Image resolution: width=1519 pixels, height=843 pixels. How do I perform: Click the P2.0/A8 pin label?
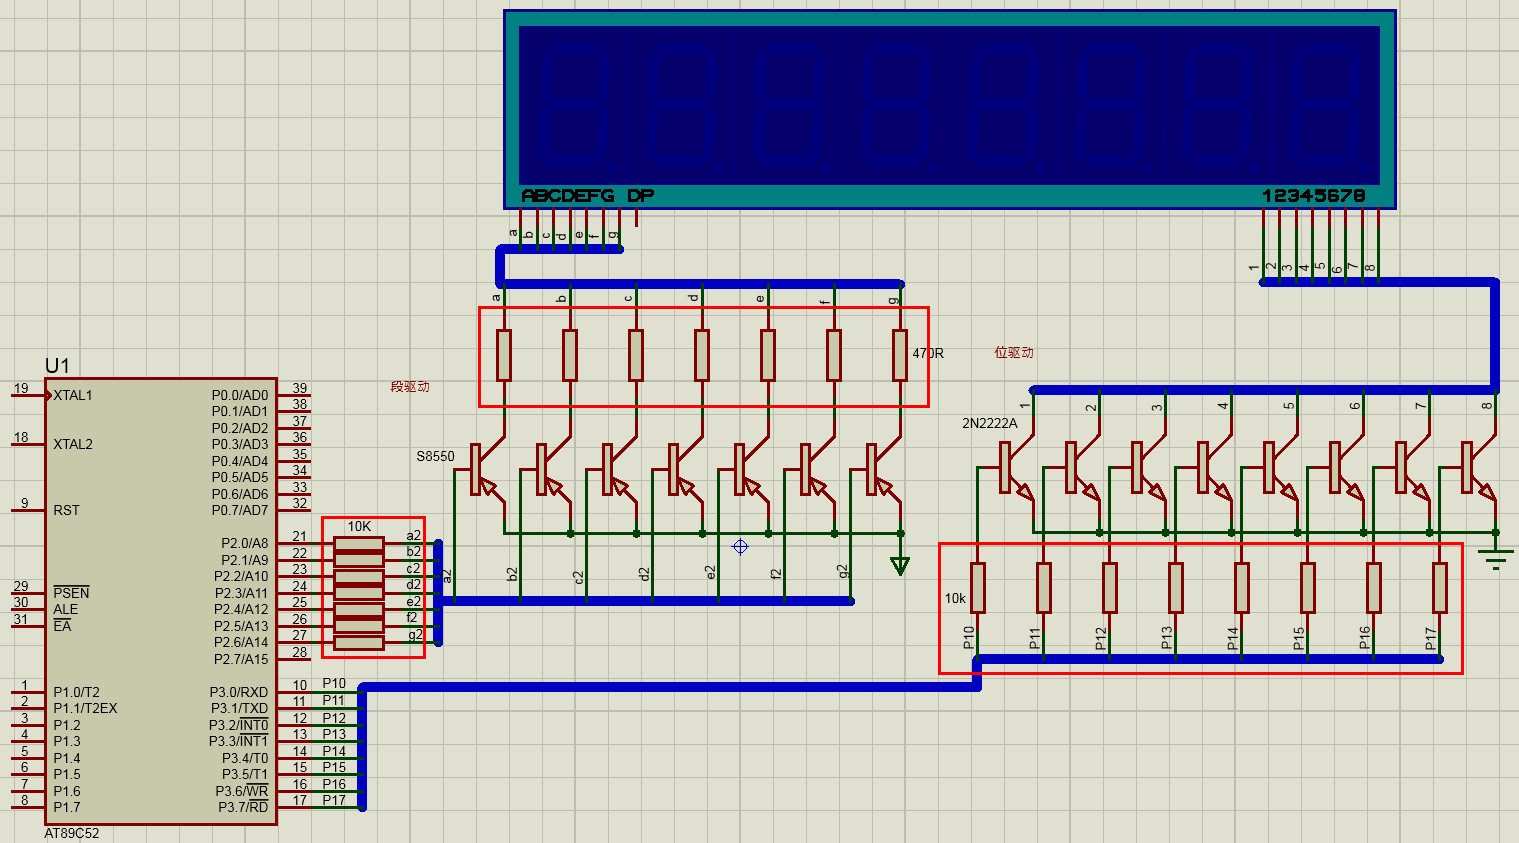pos(245,543)
